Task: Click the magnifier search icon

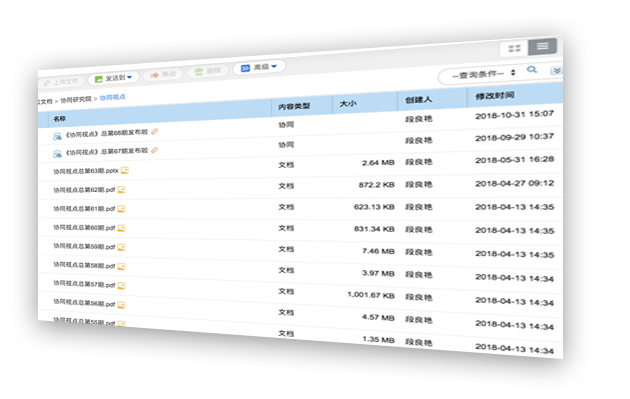Action: 532,70
